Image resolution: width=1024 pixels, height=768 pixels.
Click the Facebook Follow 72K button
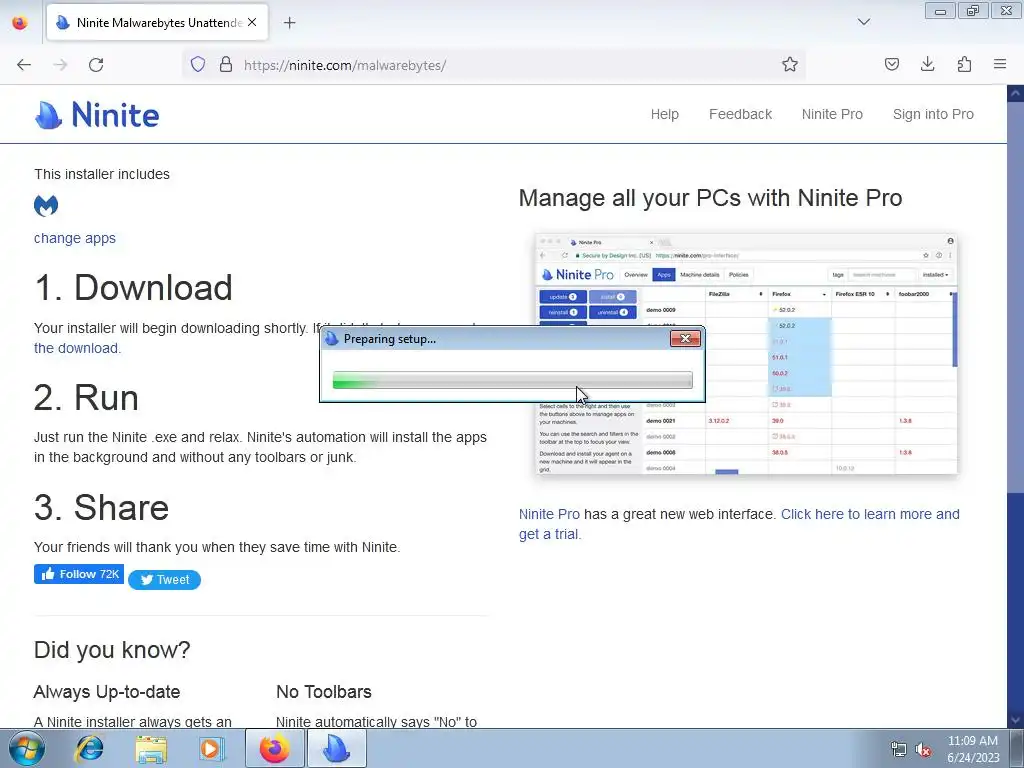pyautogui.click(x=79, y=574)
